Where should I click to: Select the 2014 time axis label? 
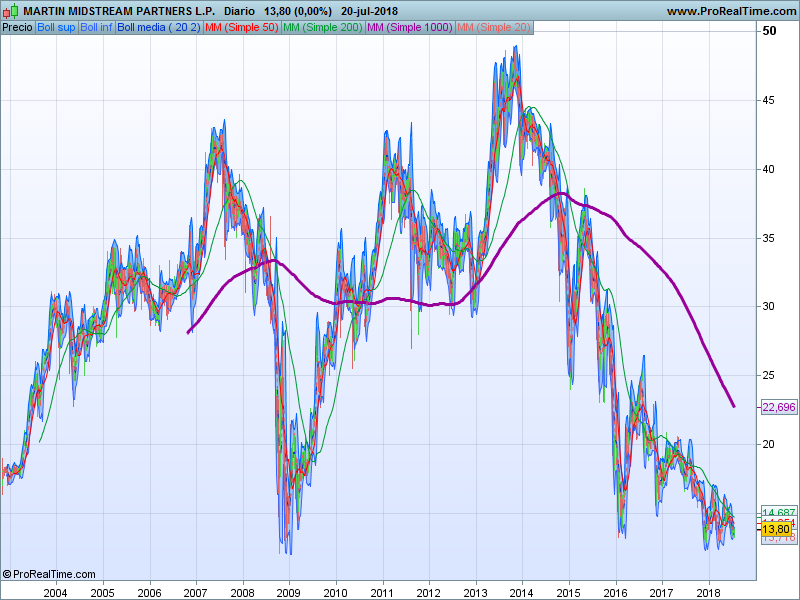tap(522, 593)
